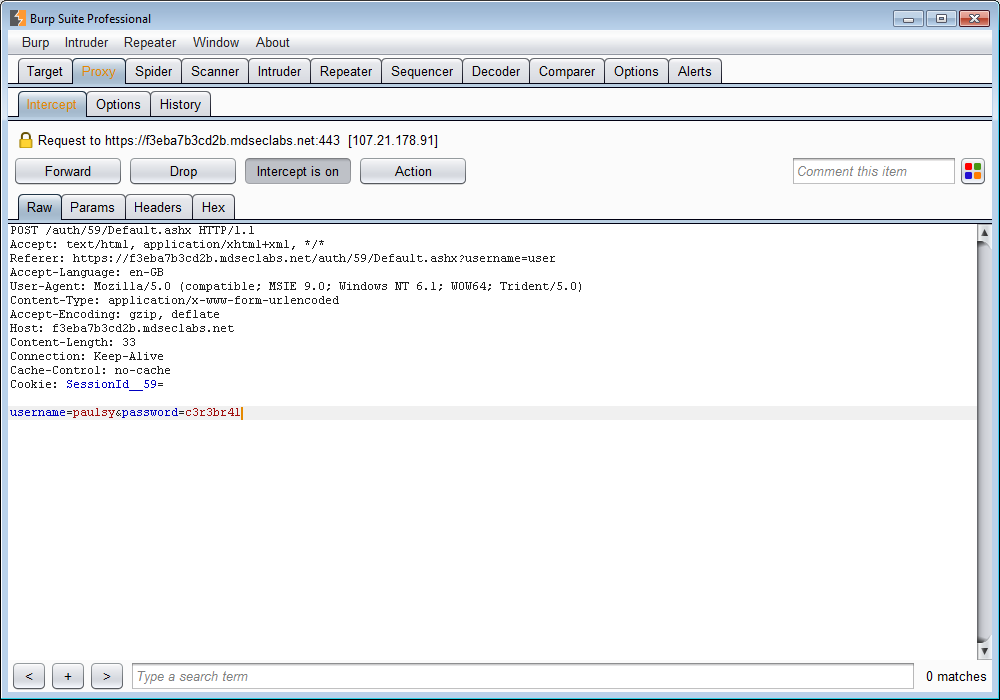Image resolution: width=1000 pixels, height=700 pixels.
Task: Open the proxy History sub-tab
Action: pos(180,105)
